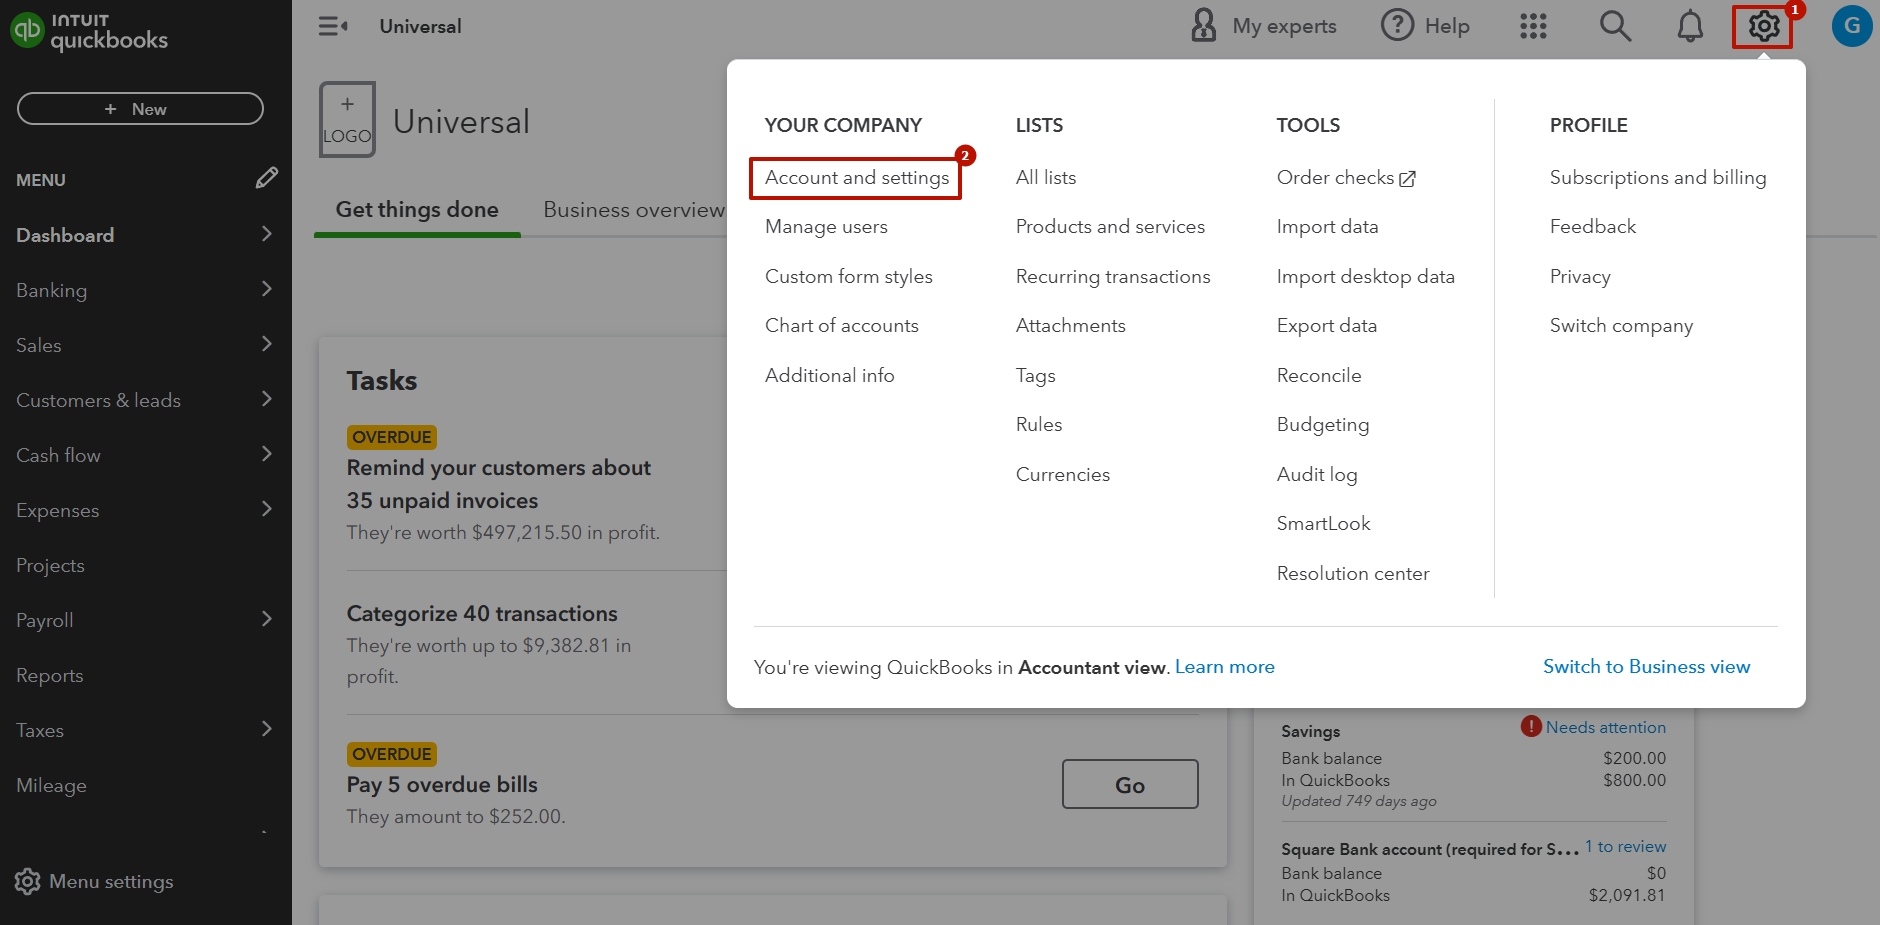Open Chart of accounts from menu
The image size is (1880, 925).
841,325
